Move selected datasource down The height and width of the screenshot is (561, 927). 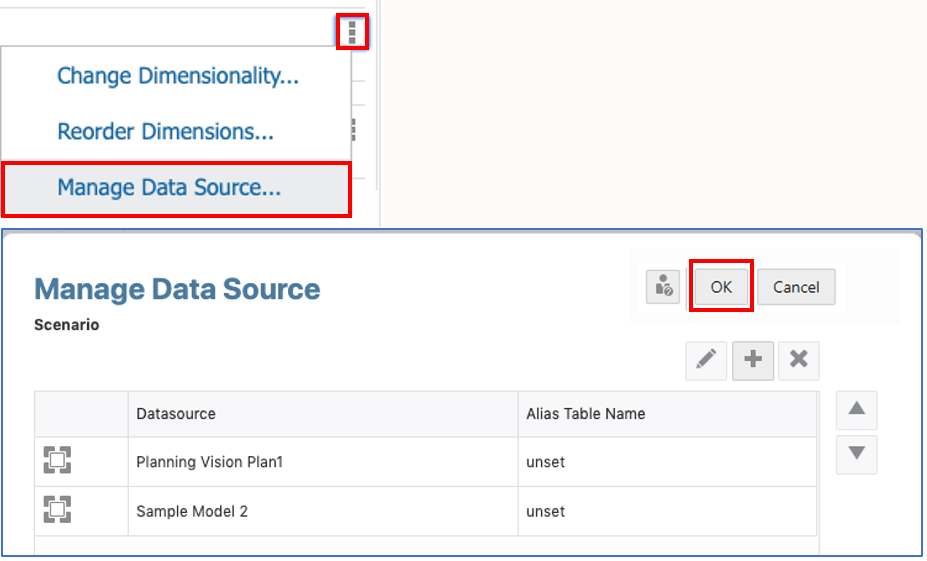[x=856, y=454]
